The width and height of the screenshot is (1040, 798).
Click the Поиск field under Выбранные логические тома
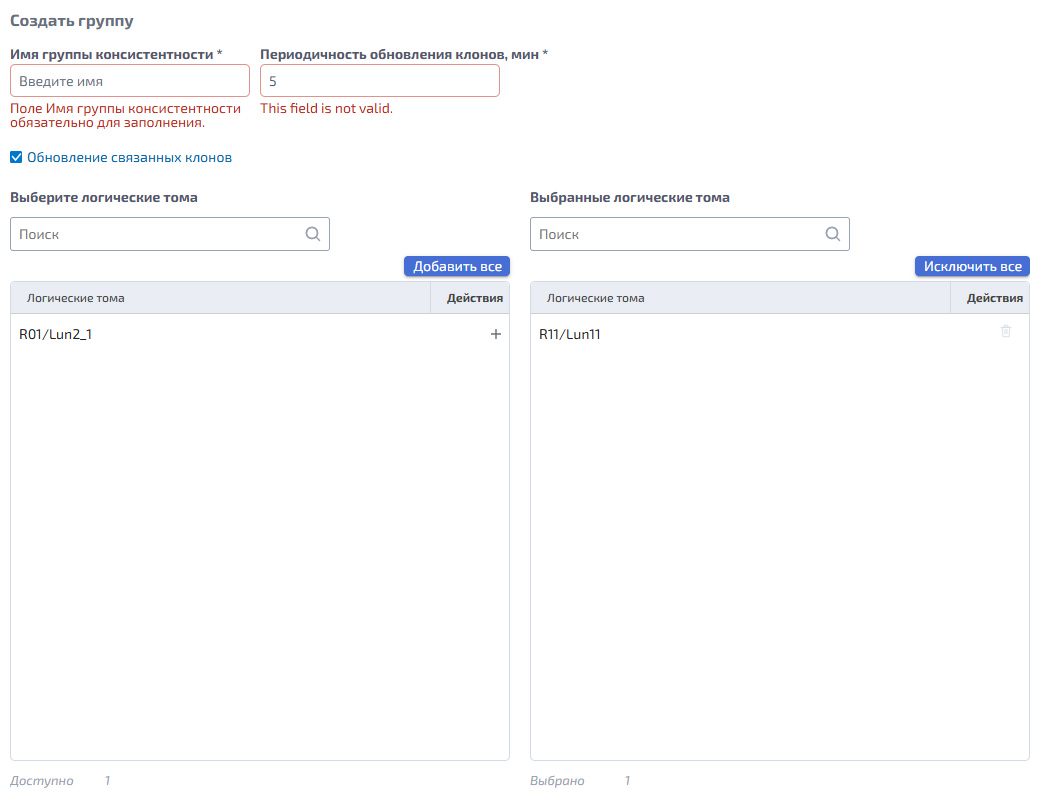click(690, 234)
